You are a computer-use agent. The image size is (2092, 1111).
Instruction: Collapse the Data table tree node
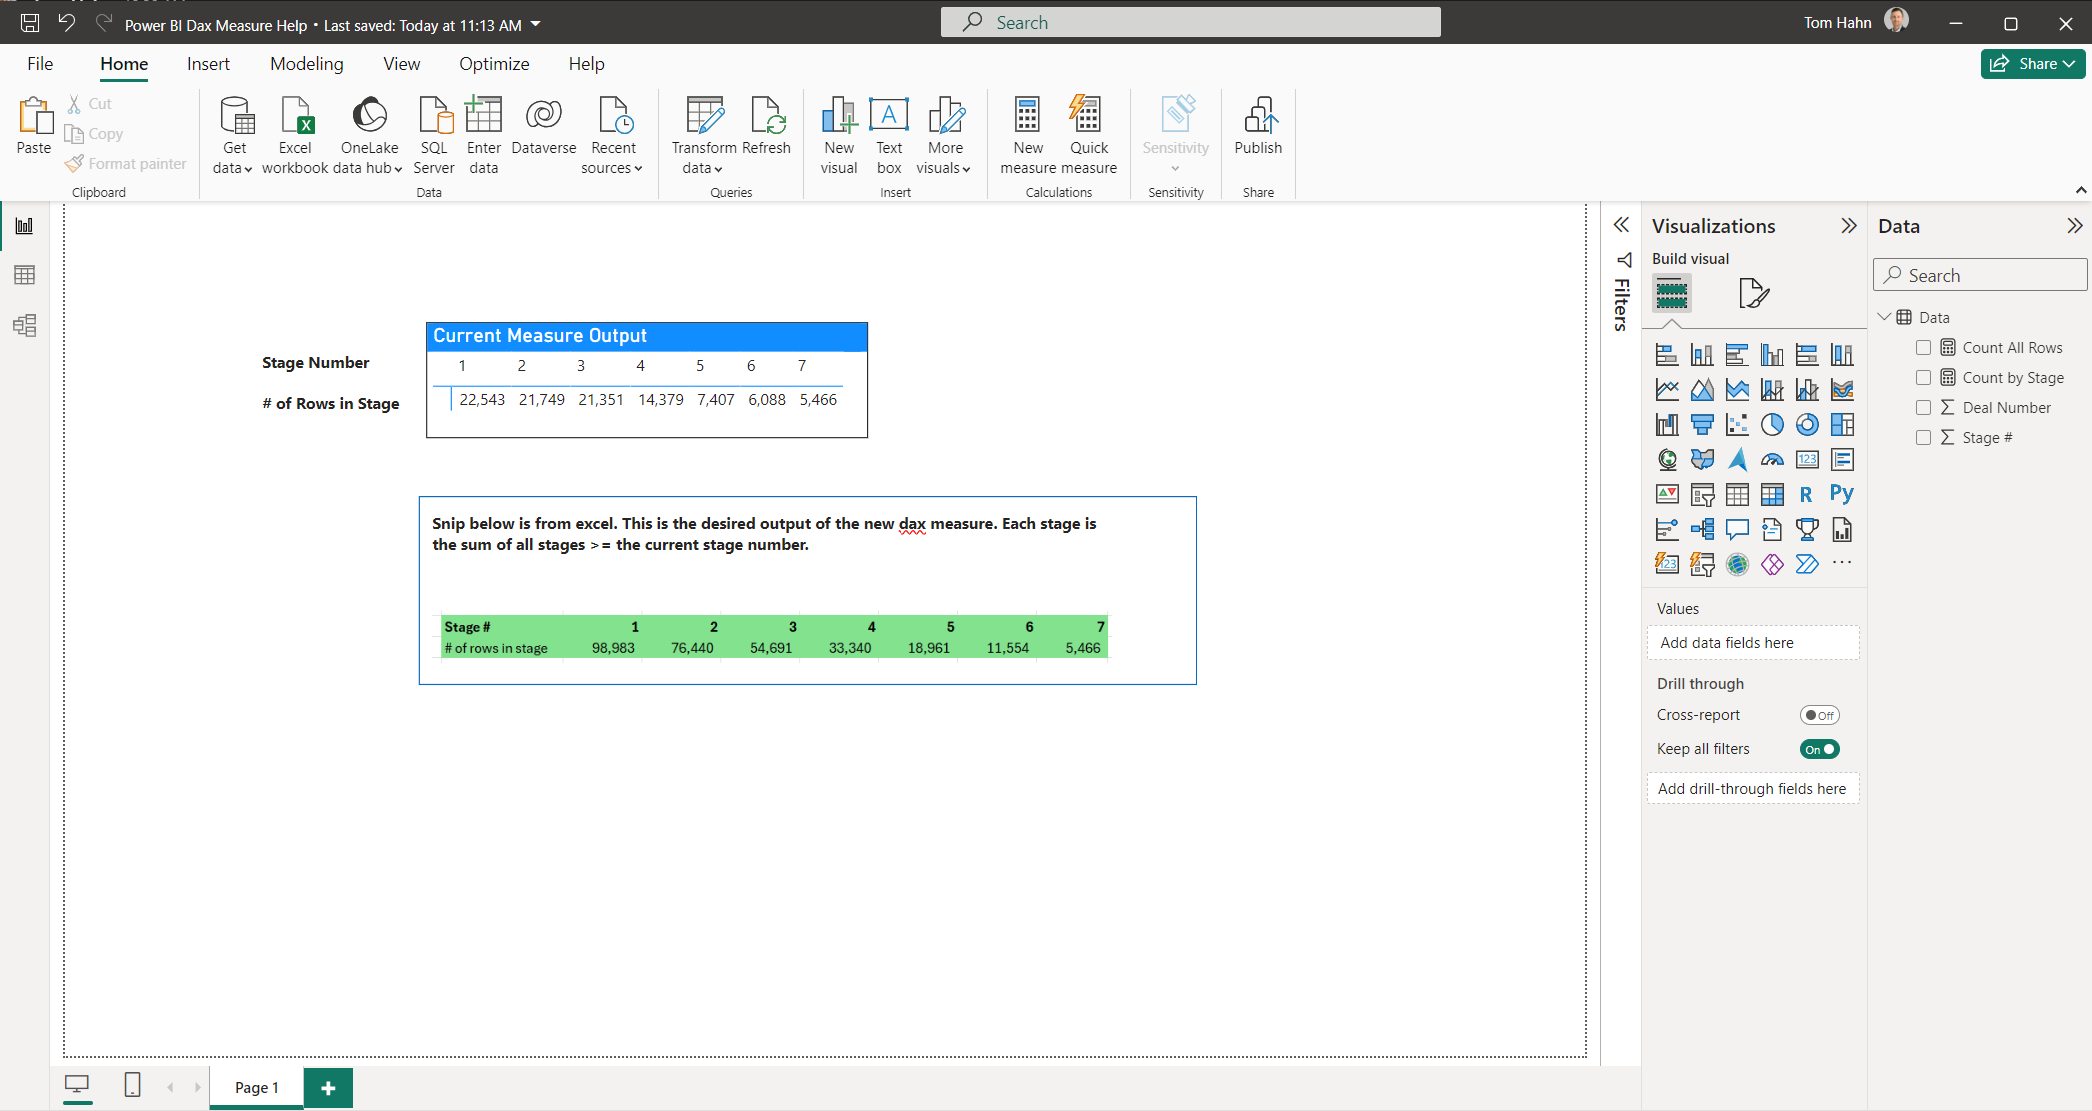click(1884, 317)
